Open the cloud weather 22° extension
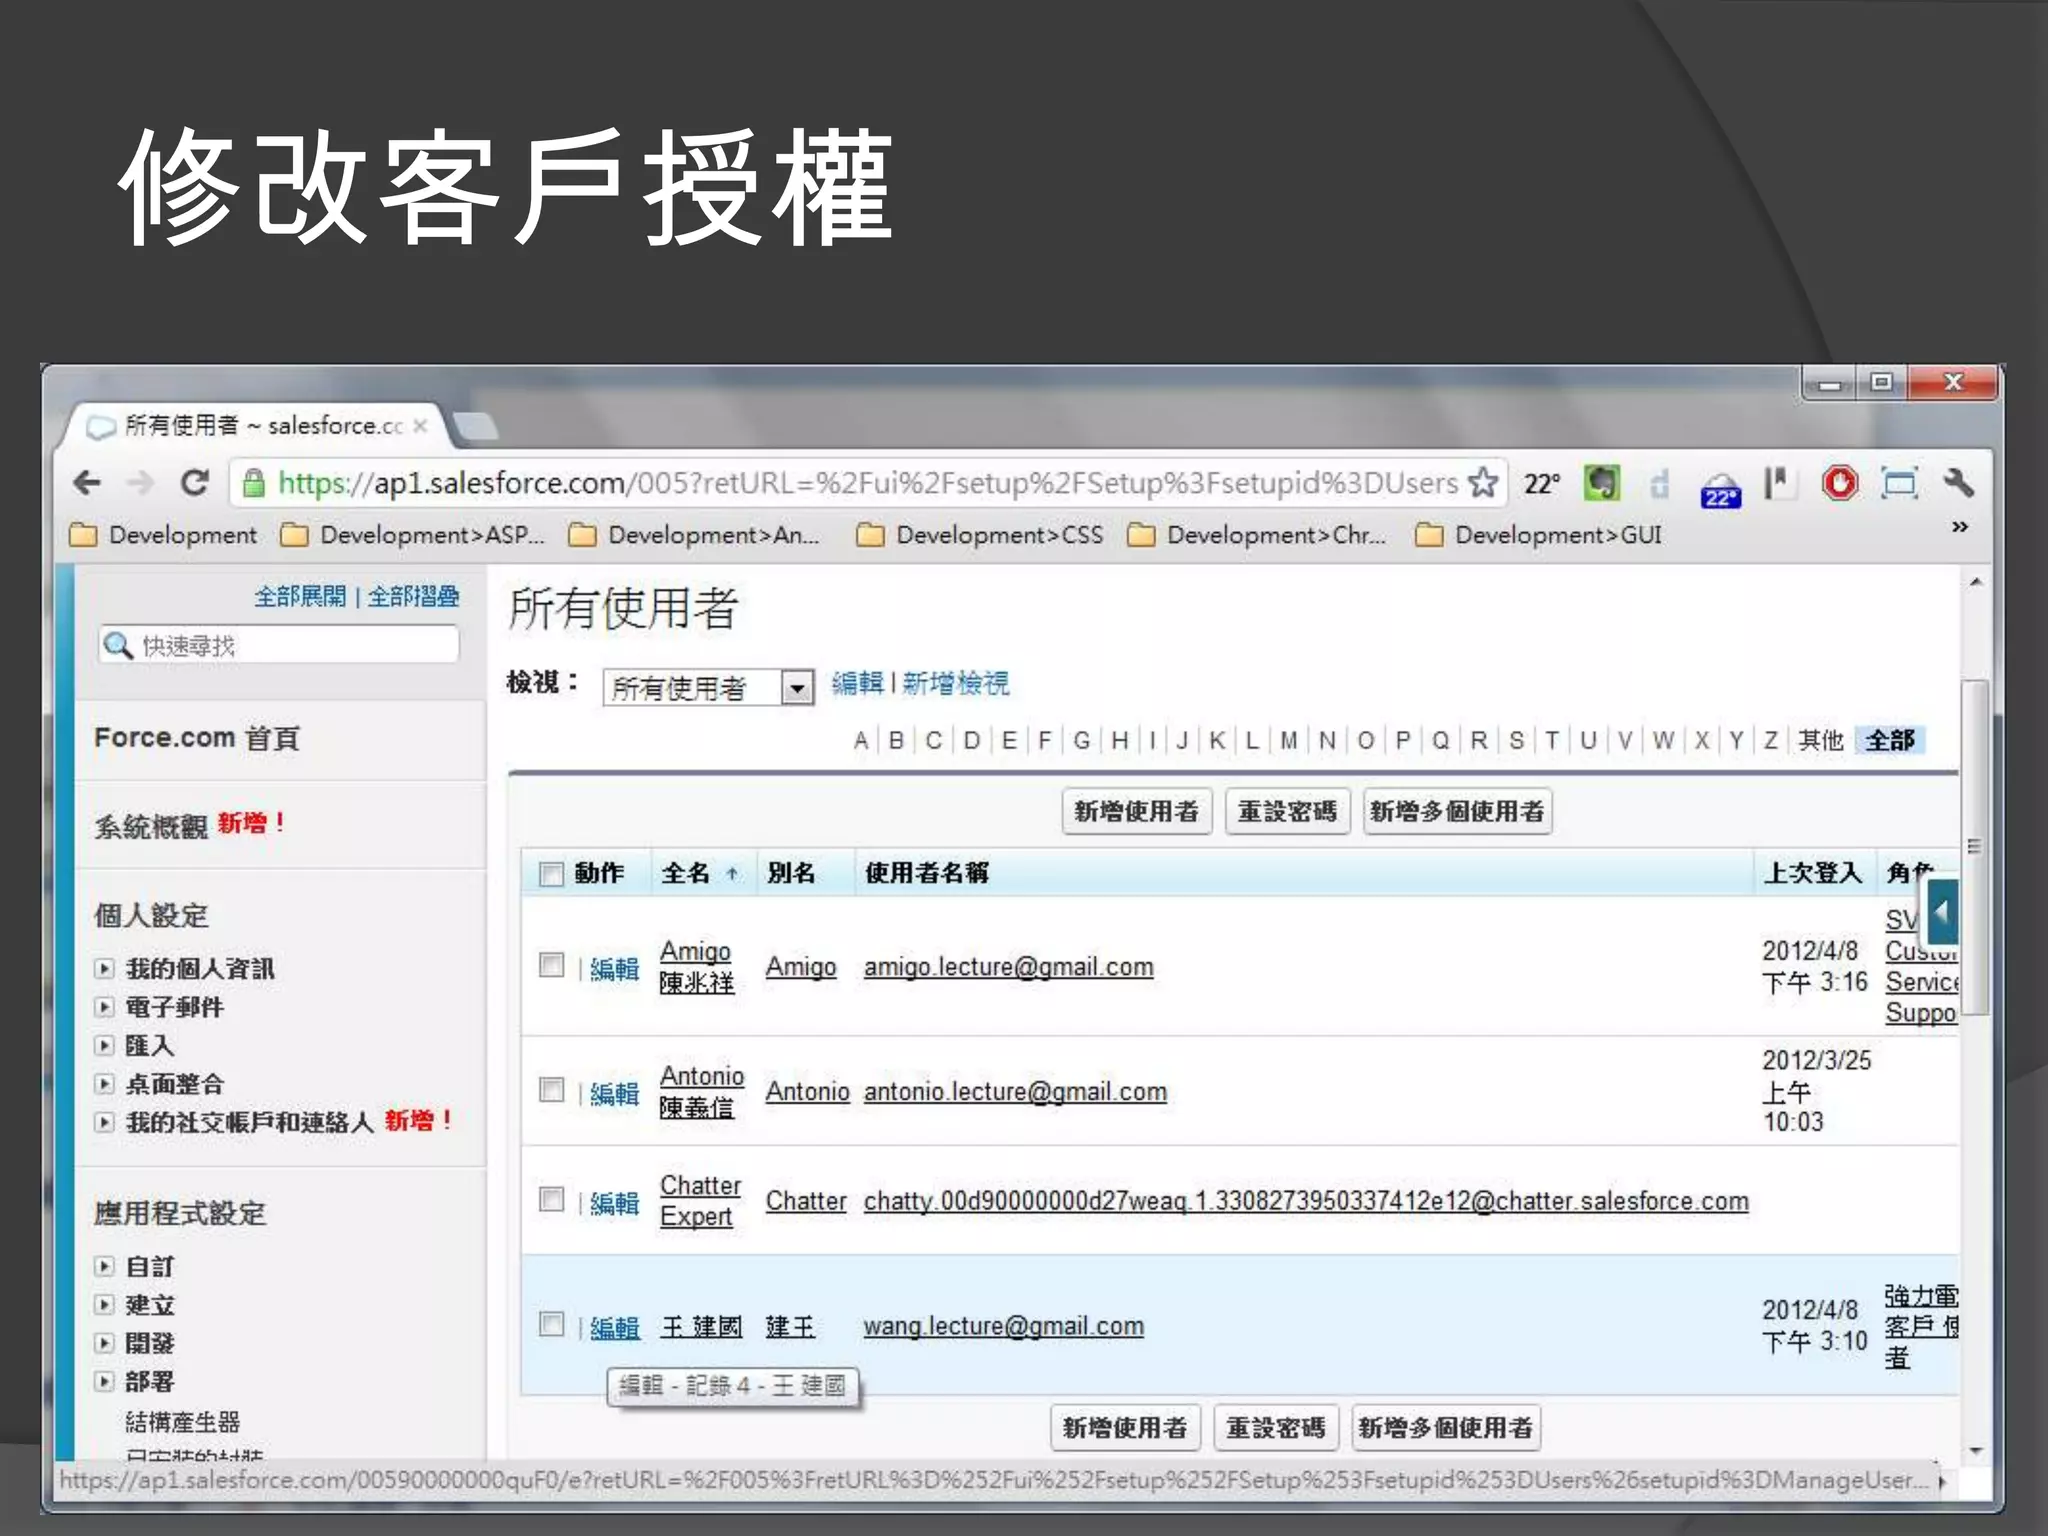 pyautogui.click(x=1720, y=489)
